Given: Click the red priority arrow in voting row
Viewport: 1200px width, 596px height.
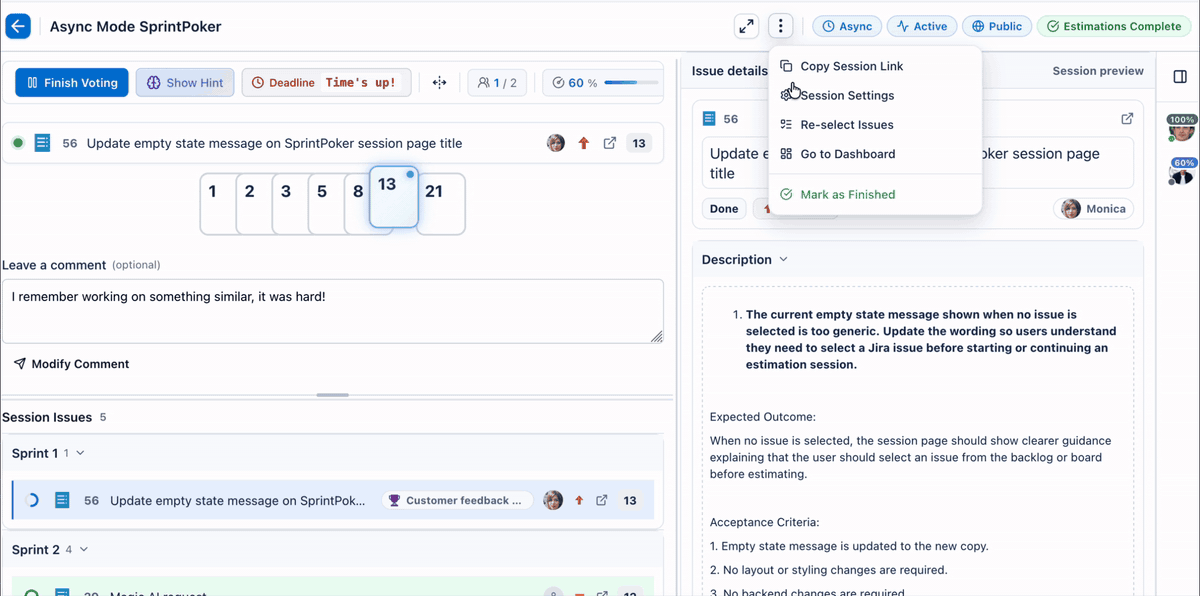Looking at the screenshot, I should pyautogui.click(x=584, y=143).
